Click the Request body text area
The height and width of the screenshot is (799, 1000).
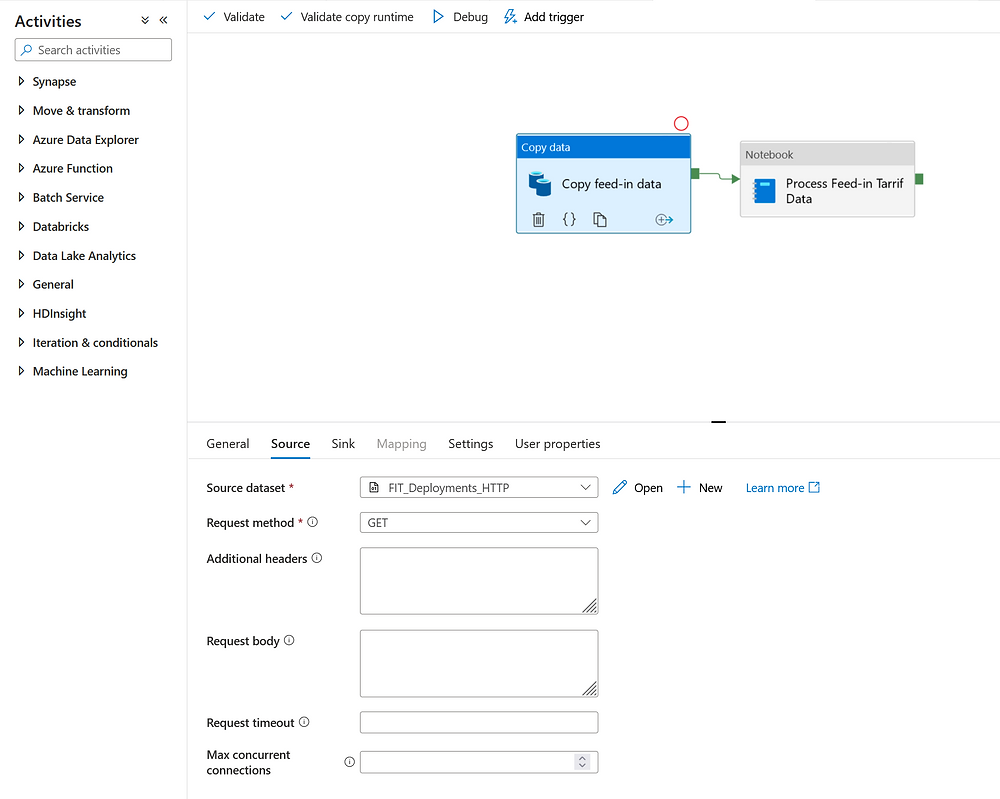pyautogui.click(x=479, y=663)
